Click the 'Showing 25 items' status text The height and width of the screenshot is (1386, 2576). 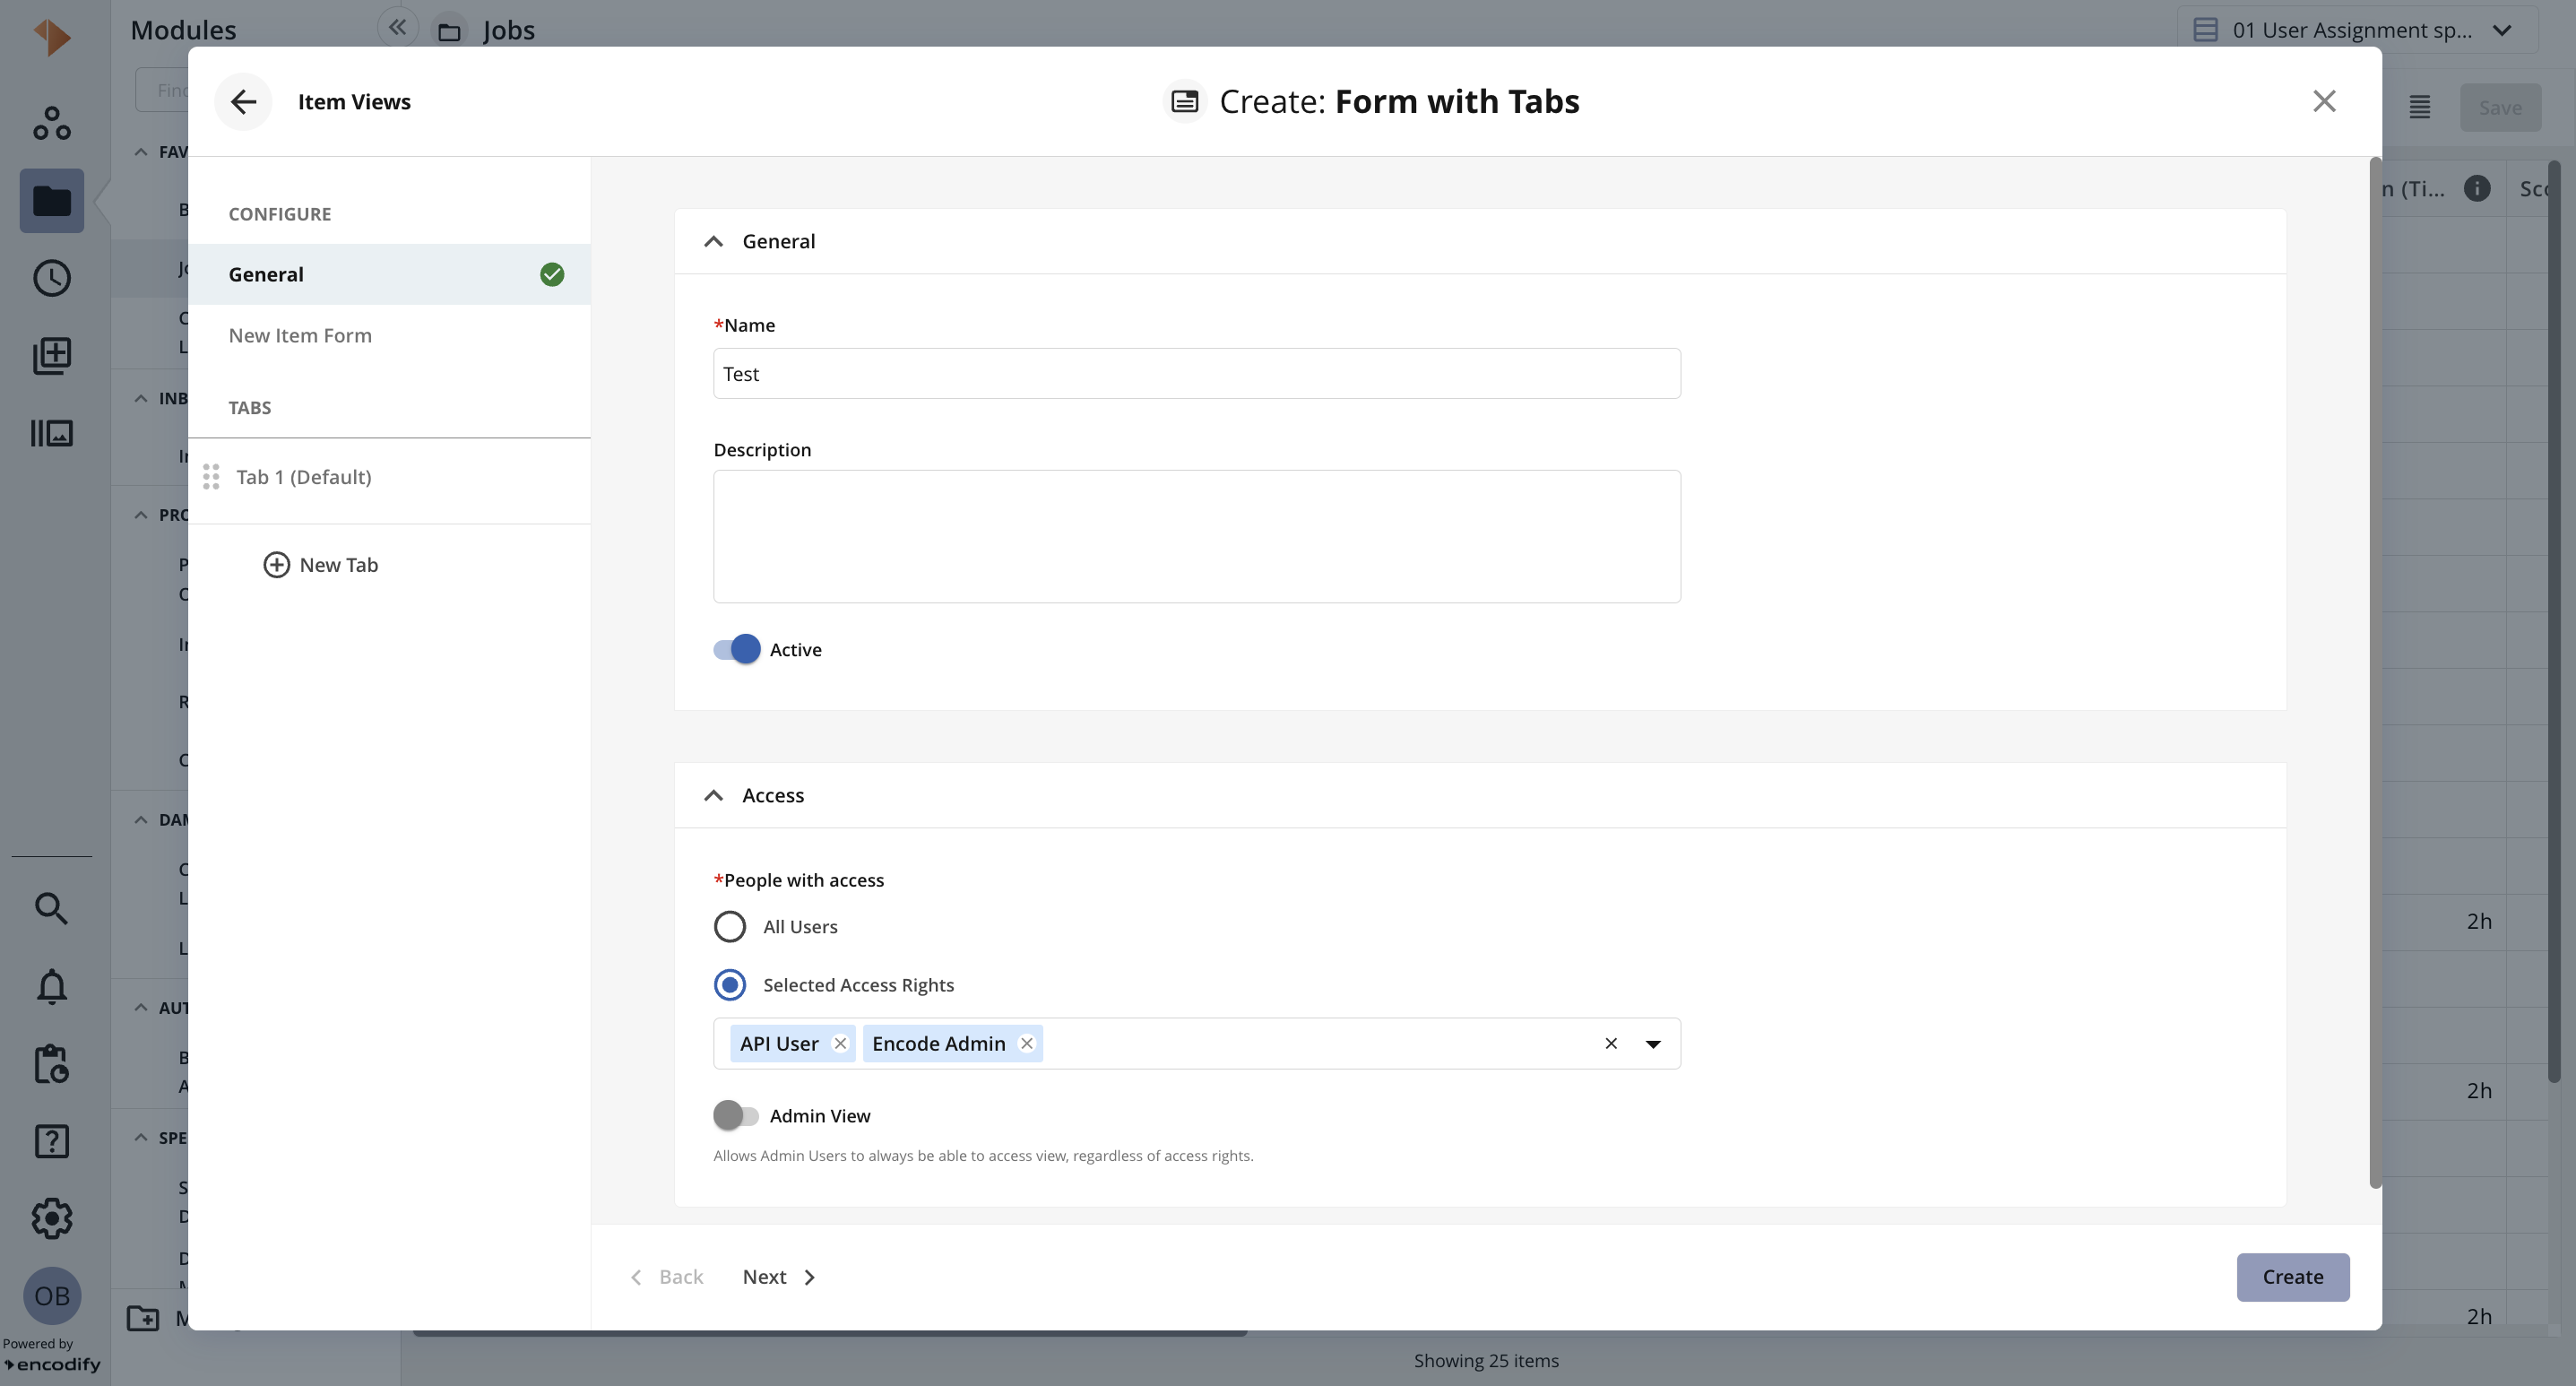[1486, 1361]
